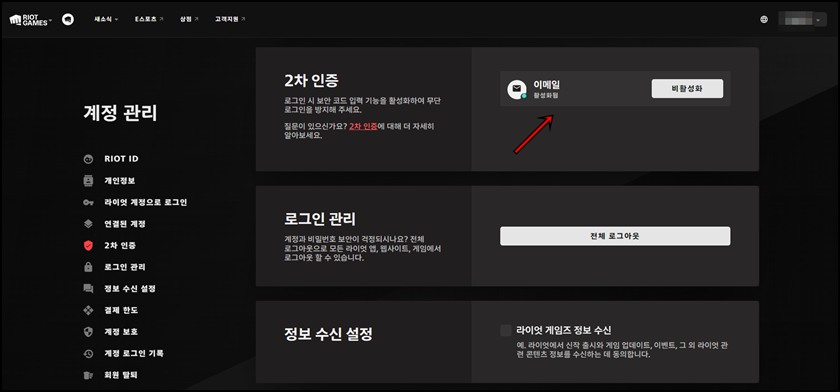The height and width of the screenshot is (392, 840).
Task: Open the 상점 menu link
Action: point(189,19)
